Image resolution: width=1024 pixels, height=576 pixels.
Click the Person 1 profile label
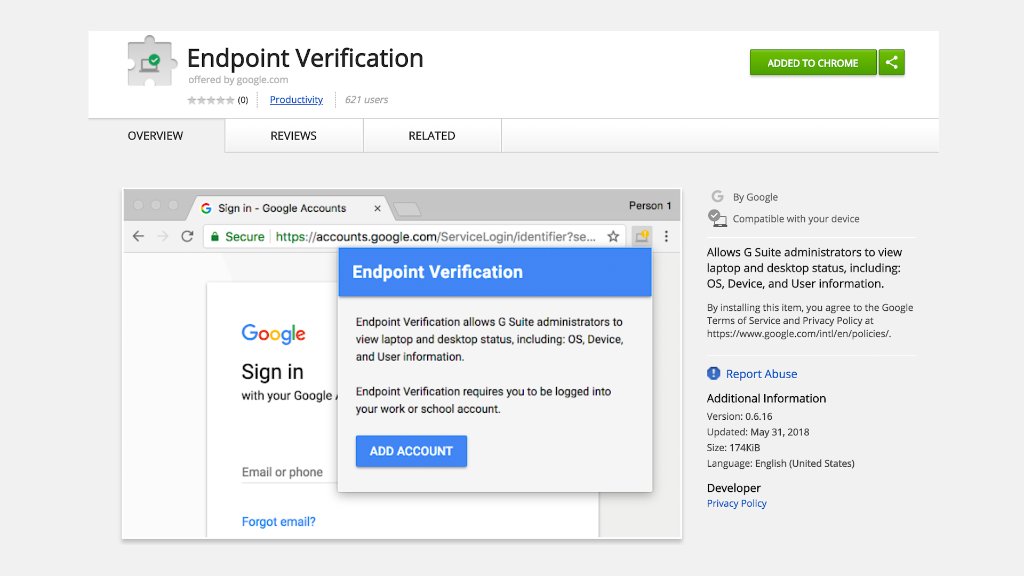(x=650, y=205)
